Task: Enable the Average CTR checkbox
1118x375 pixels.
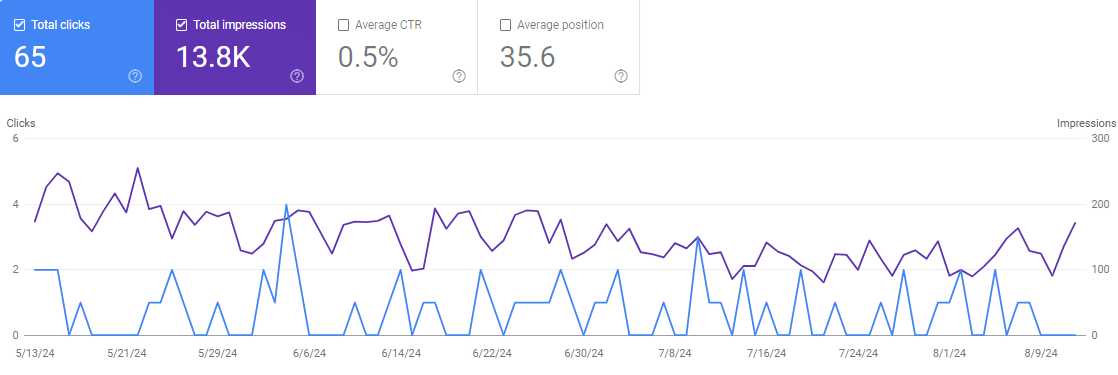Action: click(343, 25)
